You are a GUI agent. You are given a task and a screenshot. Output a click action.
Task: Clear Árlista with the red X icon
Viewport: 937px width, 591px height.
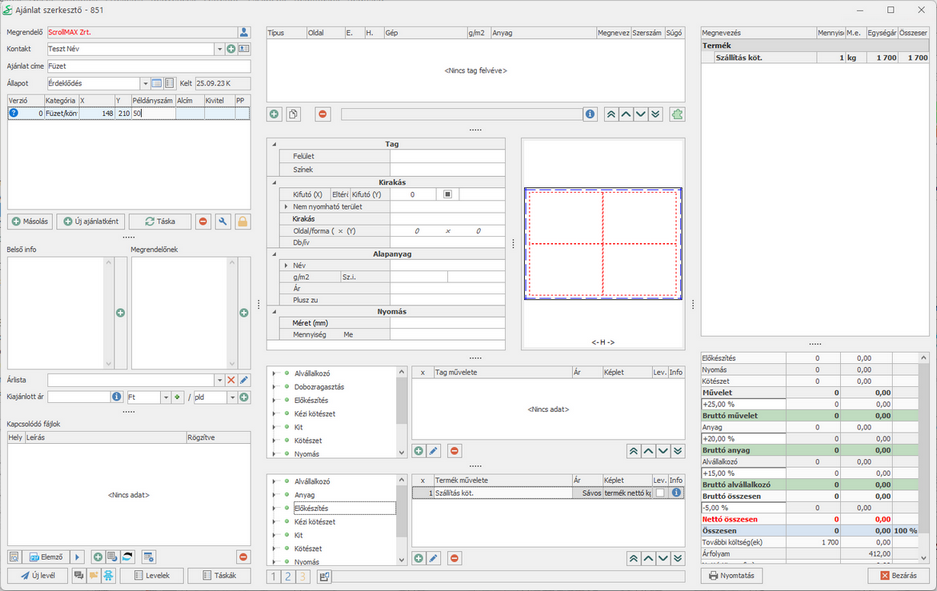[x=231, y=380]
